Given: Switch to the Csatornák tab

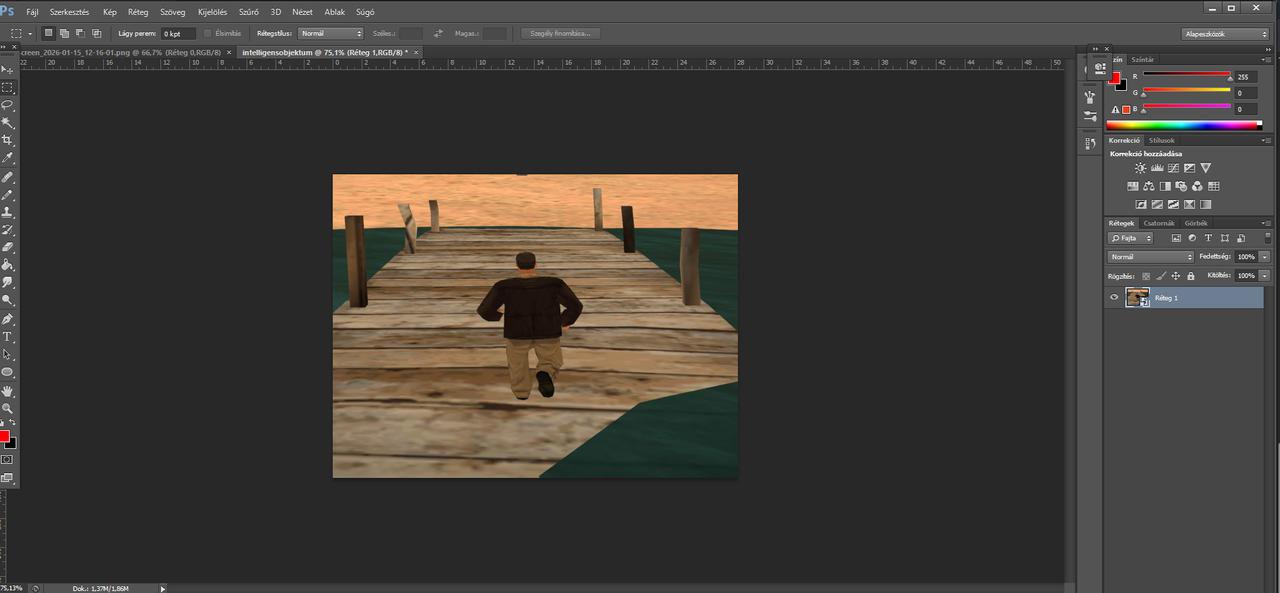Looking at the screenshot, I should (1159, 222).
